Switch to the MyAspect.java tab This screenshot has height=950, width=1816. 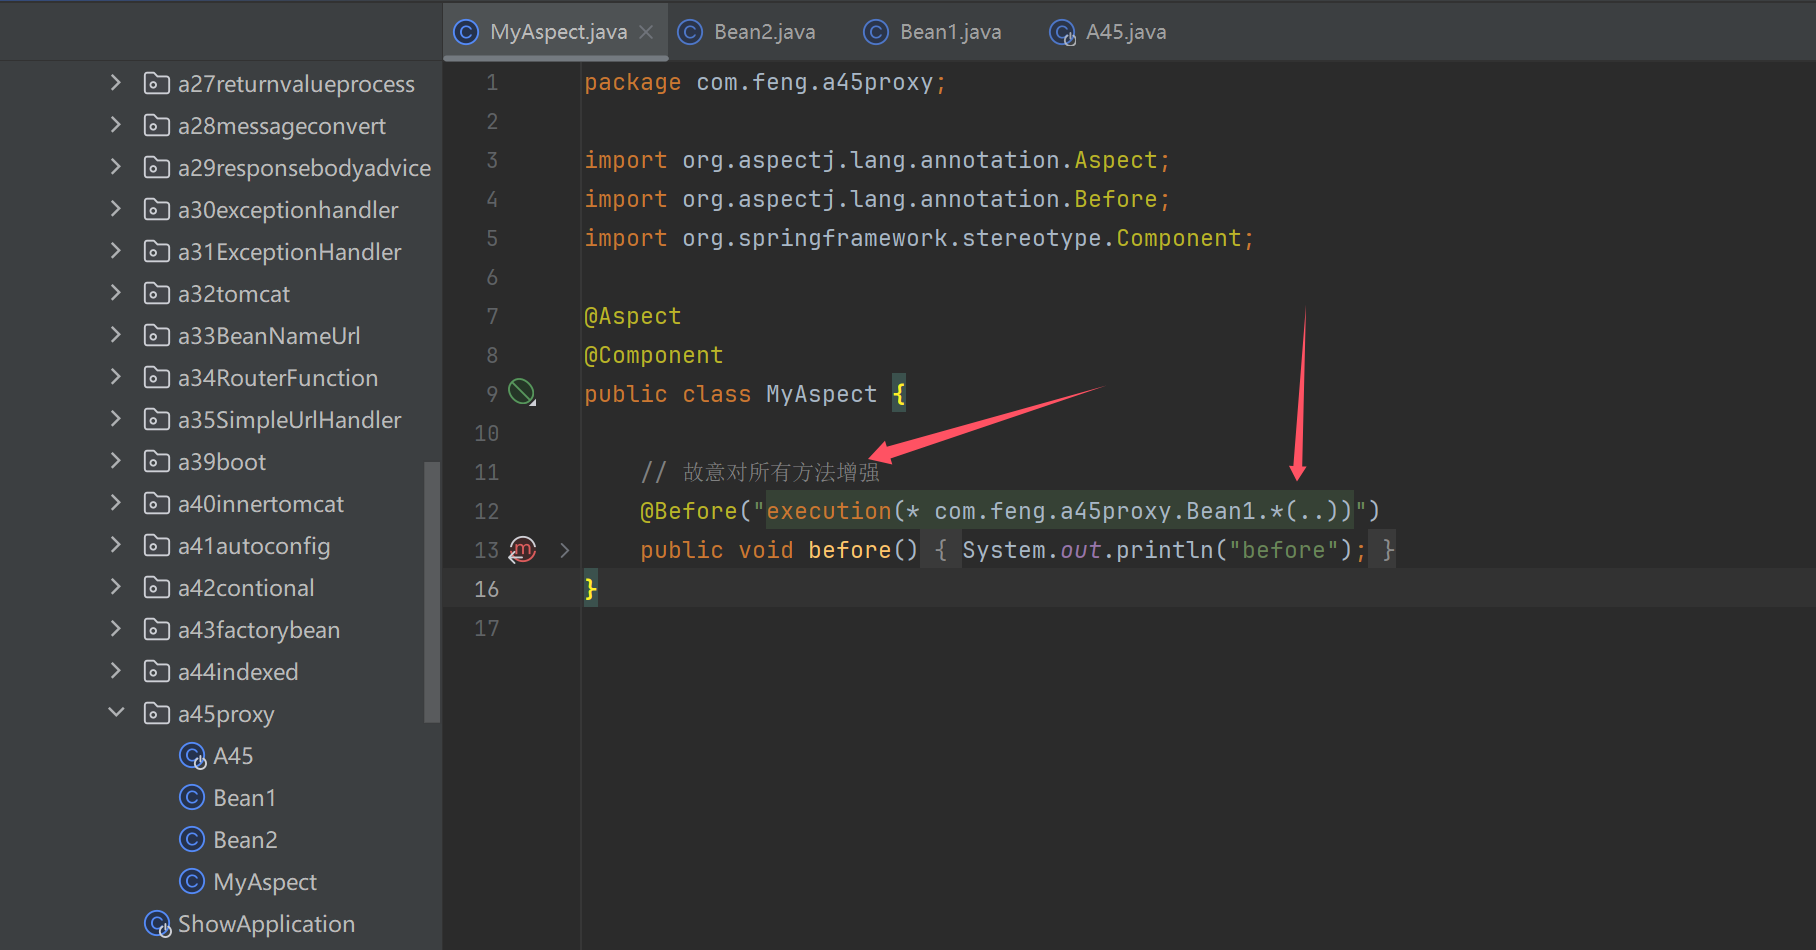[x=558, y=32]
